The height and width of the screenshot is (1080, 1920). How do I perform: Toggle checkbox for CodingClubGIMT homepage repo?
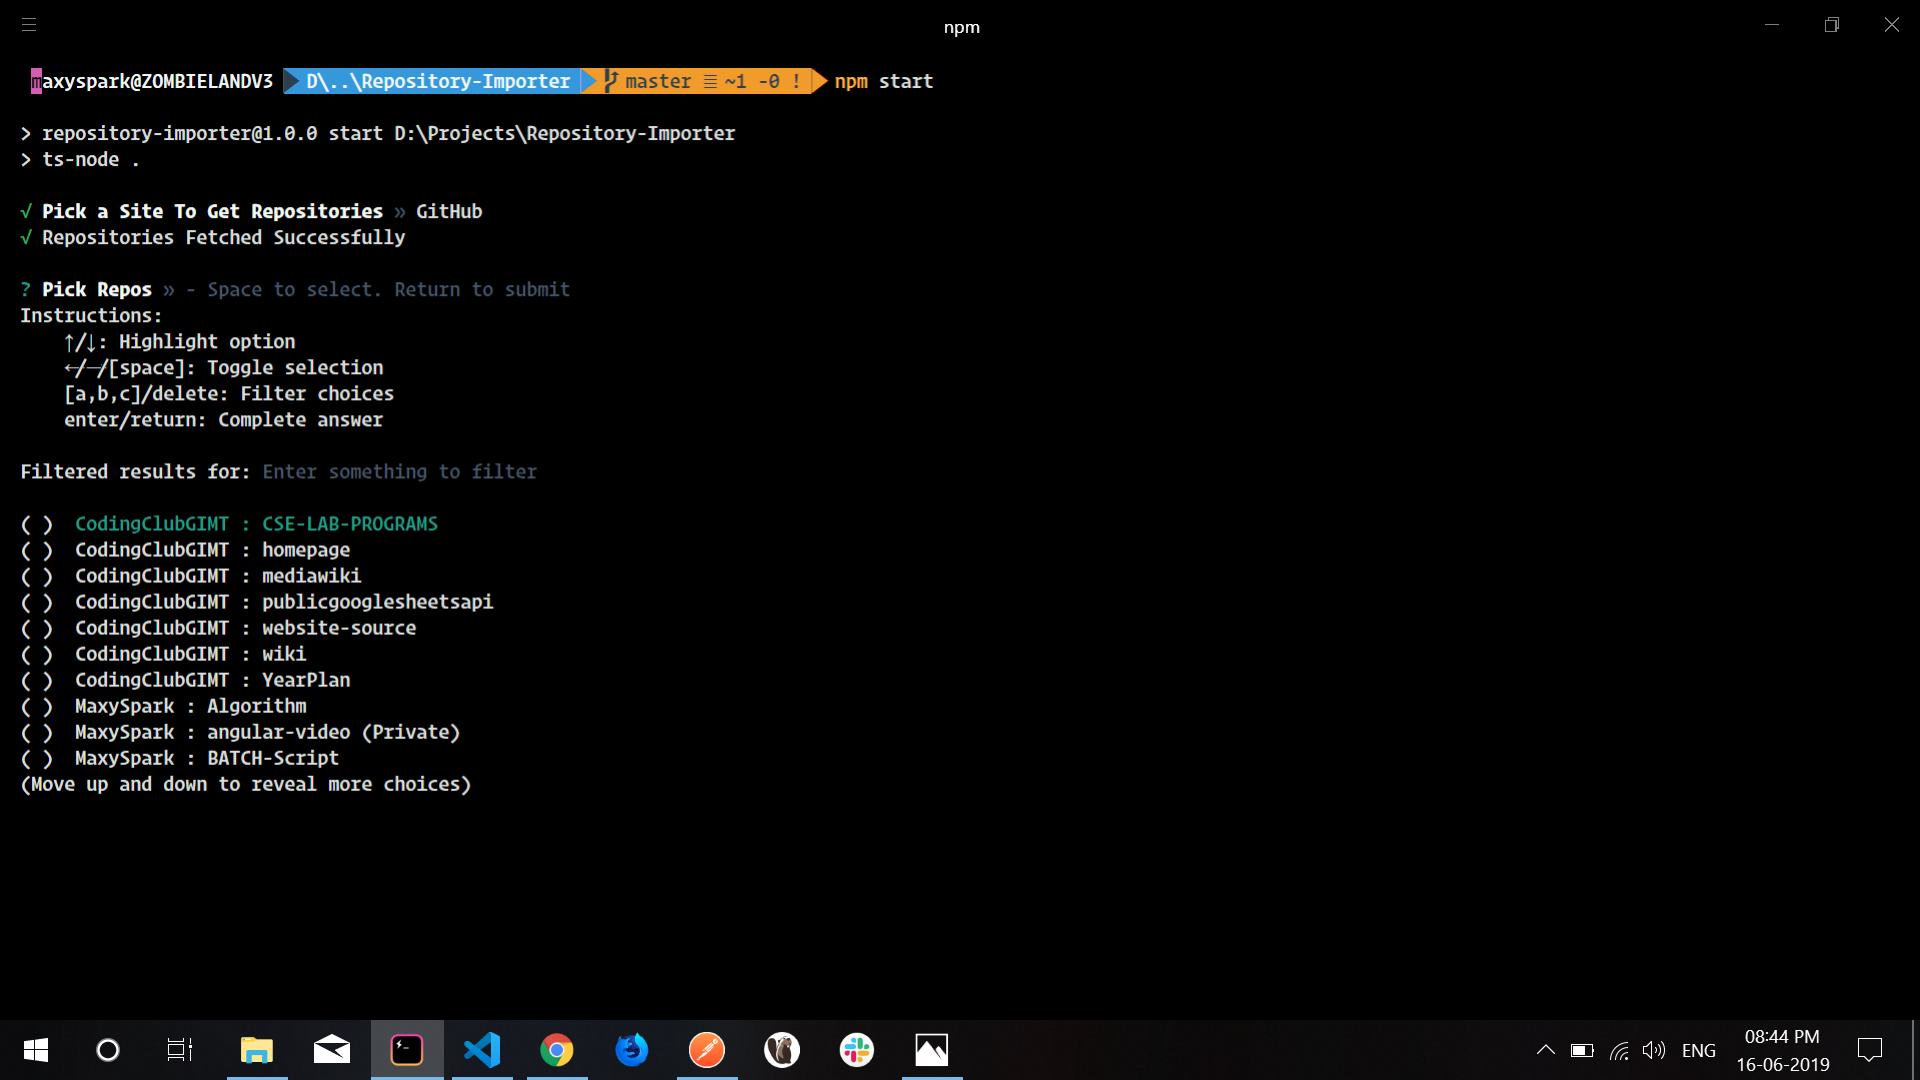[x=37, y=550]
